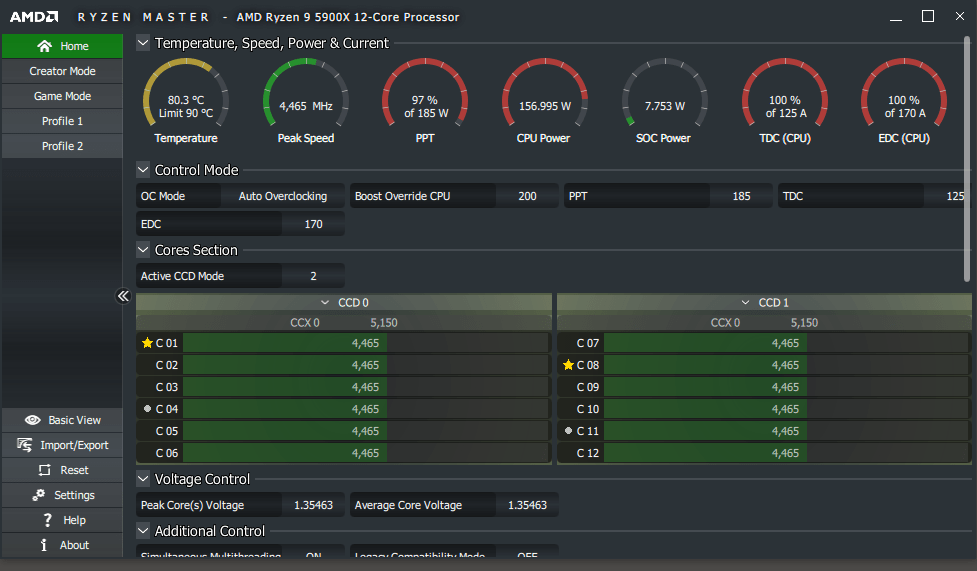Click the eye icon for Basic View
This screenshot has height=571, width=977.
[x=33, y=420]
